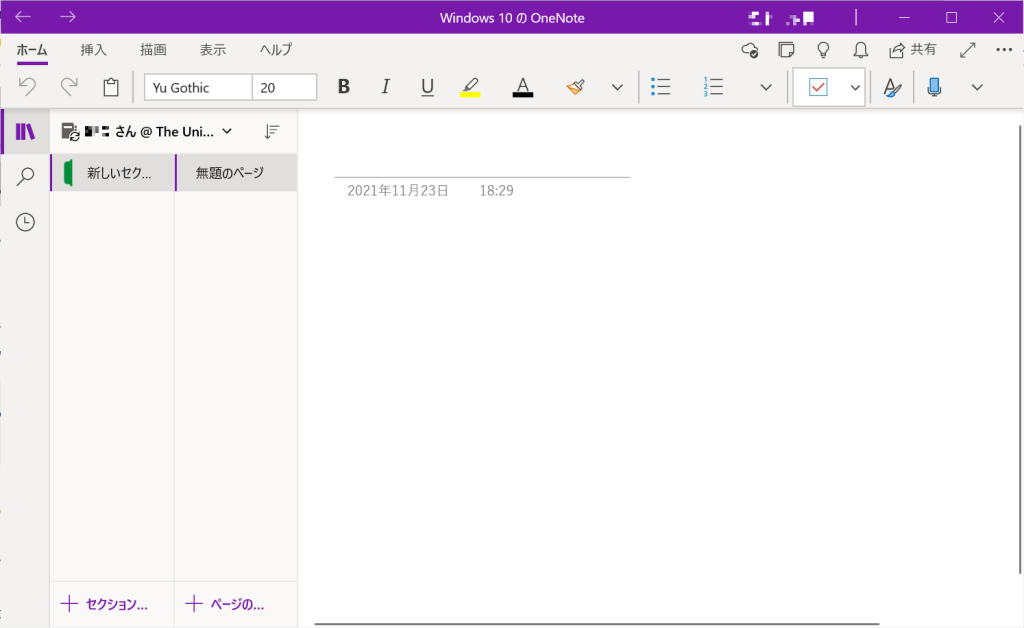Click the time 18:29
The image size is (1024, 628).
[x=496, y=191]
